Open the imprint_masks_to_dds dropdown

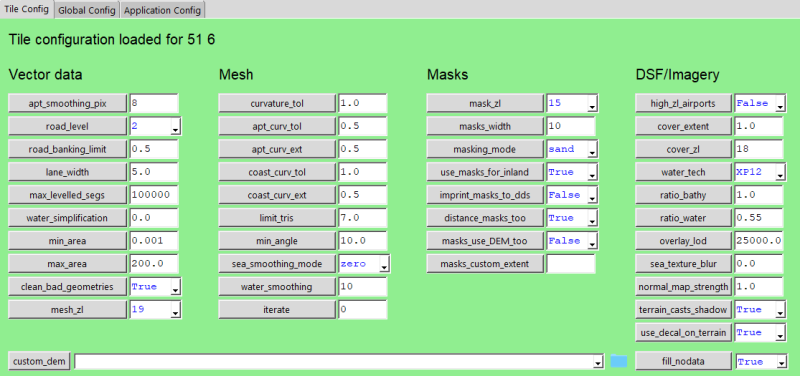point(592,195)
